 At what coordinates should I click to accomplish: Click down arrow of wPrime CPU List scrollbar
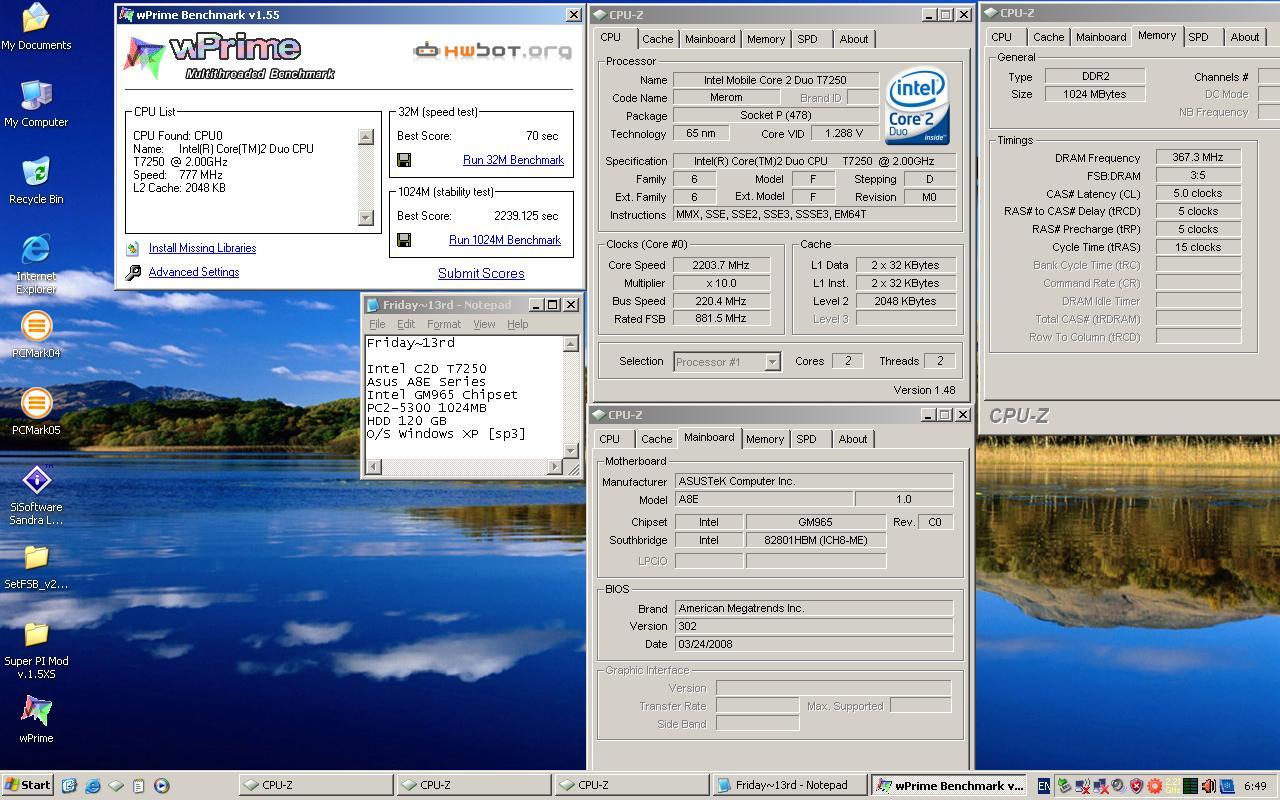[x=366, y=217]
